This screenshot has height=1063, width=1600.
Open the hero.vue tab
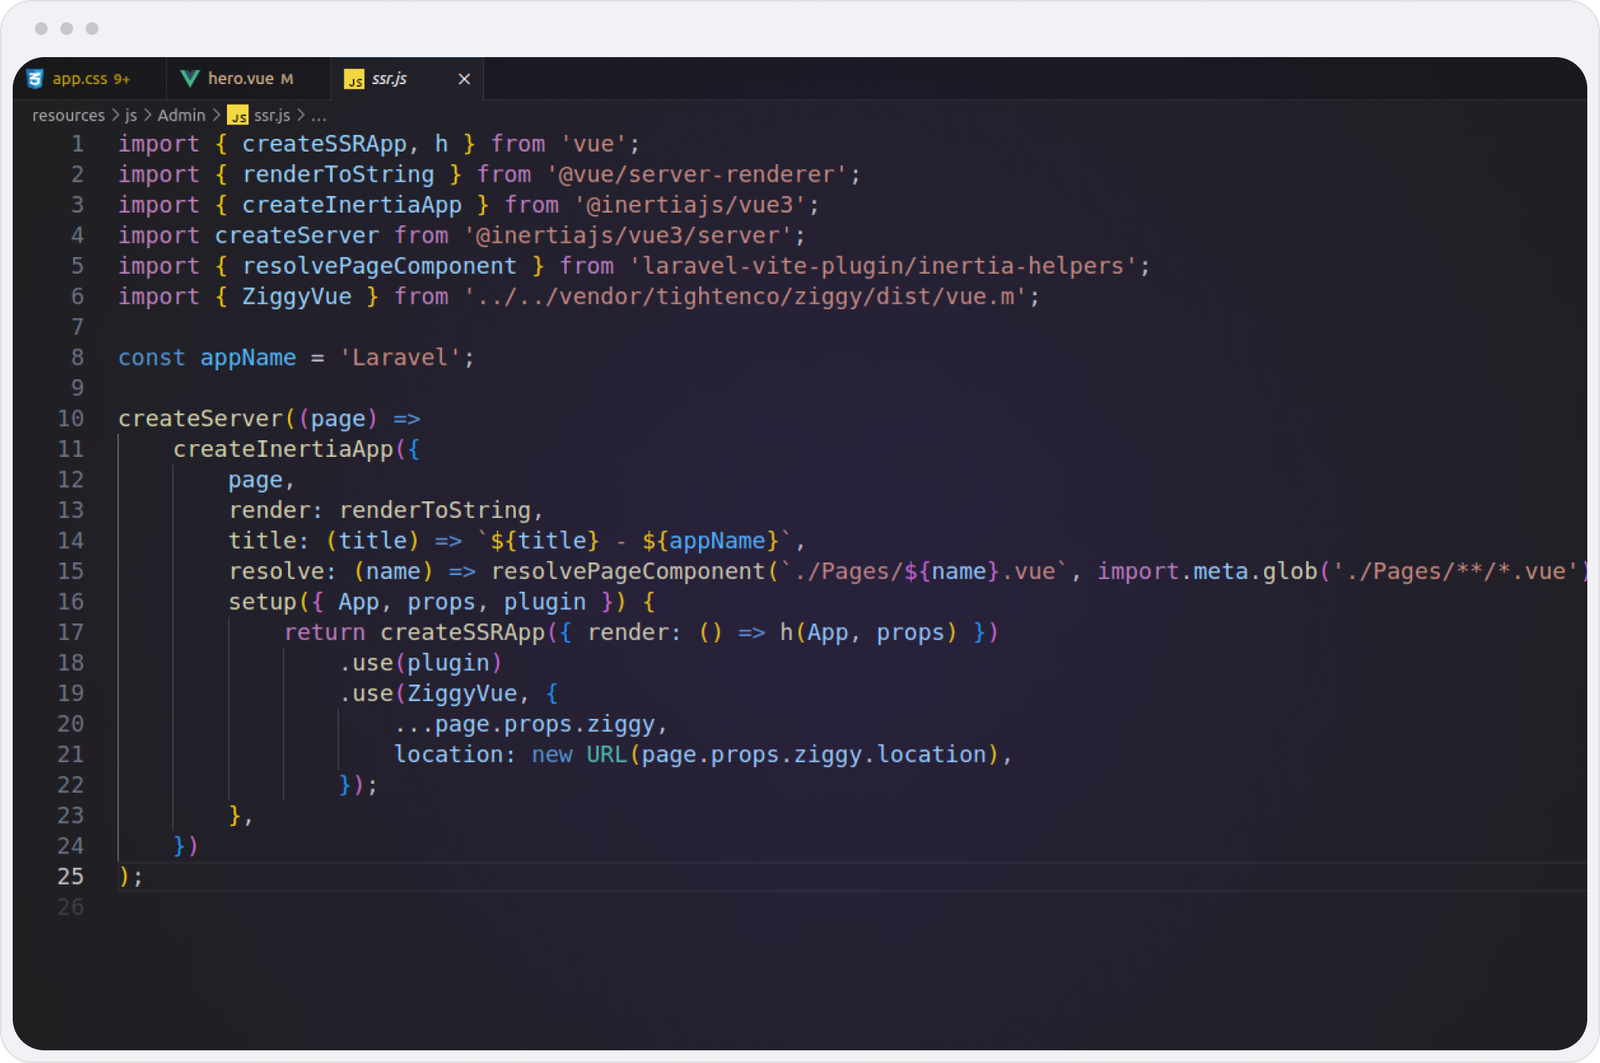click(240, 79)
